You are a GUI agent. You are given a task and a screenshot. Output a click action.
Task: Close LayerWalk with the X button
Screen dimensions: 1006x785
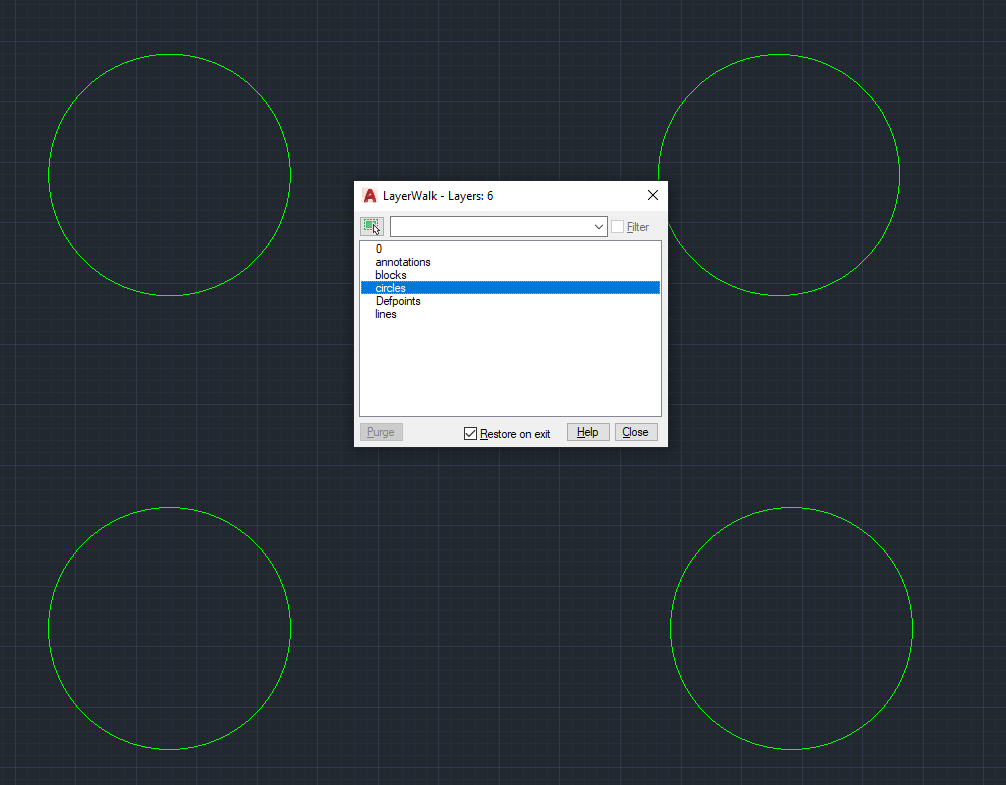pos(652,195)
